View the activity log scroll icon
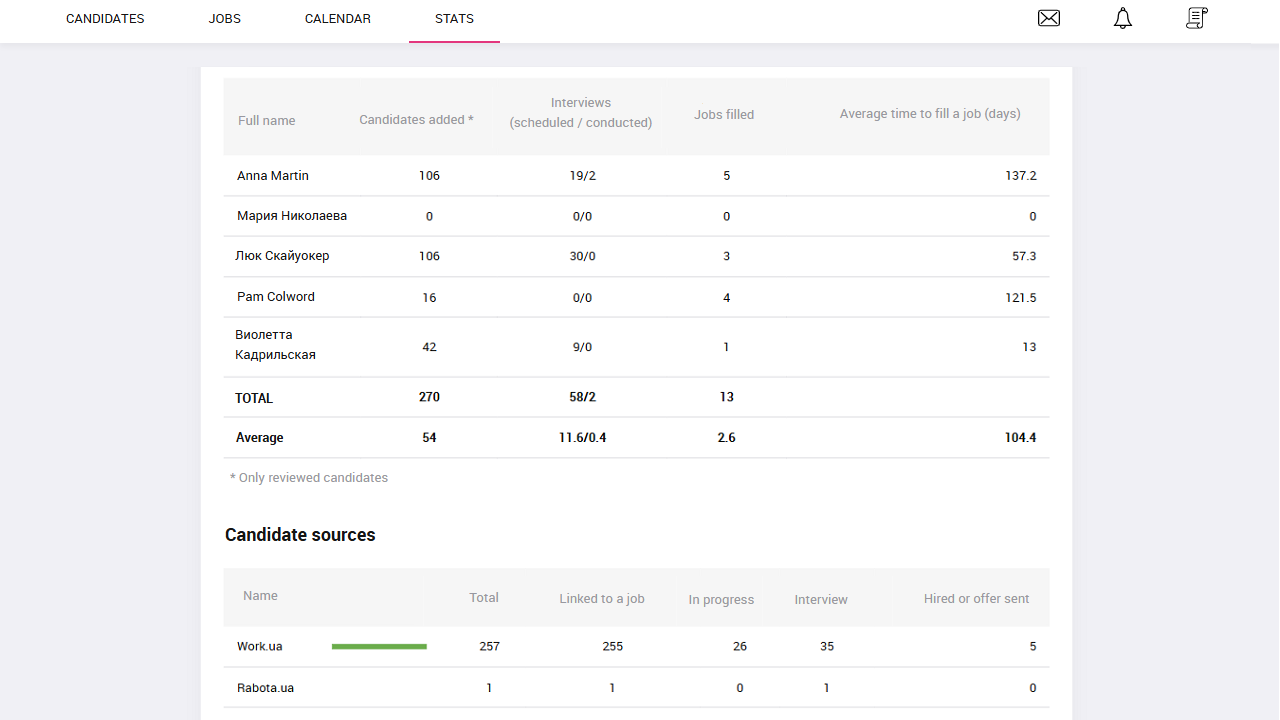The height and width of the screenshot is (720, 1280). tap(1196, 18)
